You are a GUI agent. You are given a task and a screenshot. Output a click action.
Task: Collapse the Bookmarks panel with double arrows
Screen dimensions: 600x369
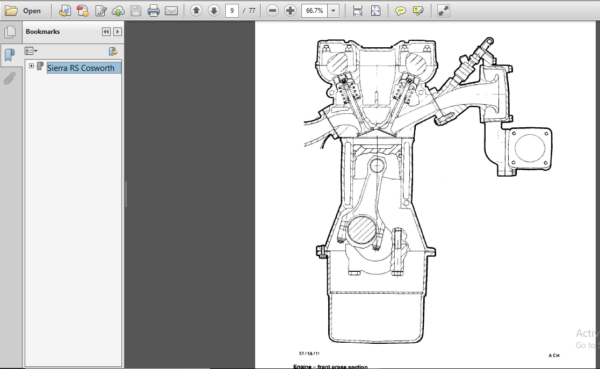coord(106,31)
